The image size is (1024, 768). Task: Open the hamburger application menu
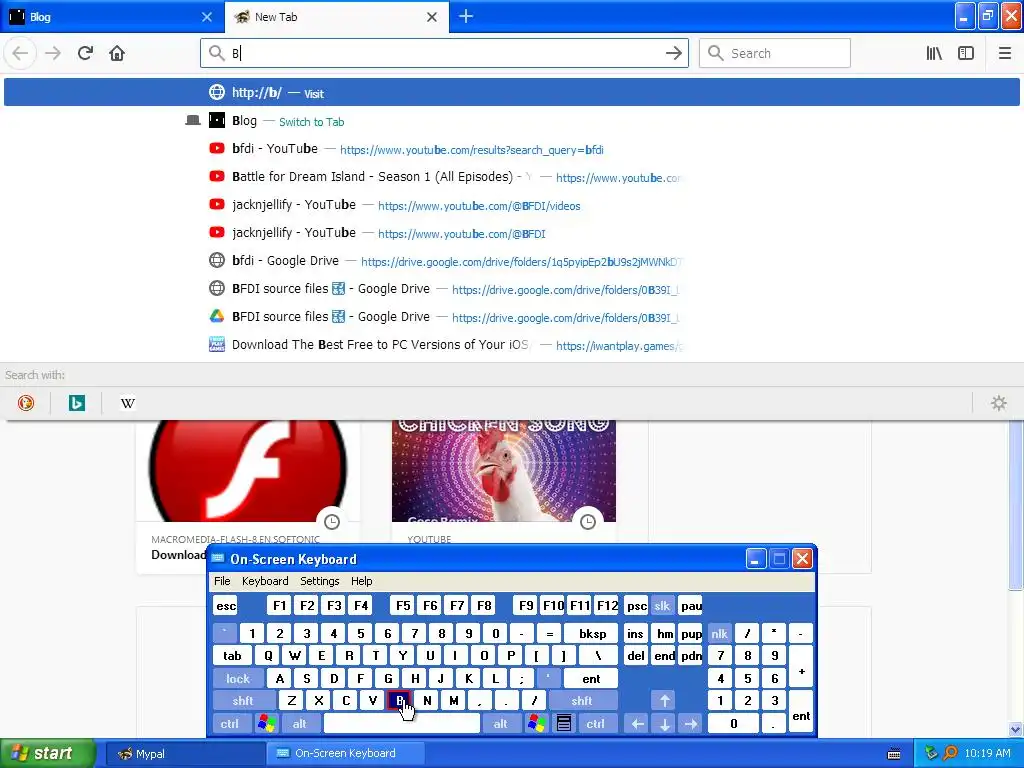coord(1004,53)
